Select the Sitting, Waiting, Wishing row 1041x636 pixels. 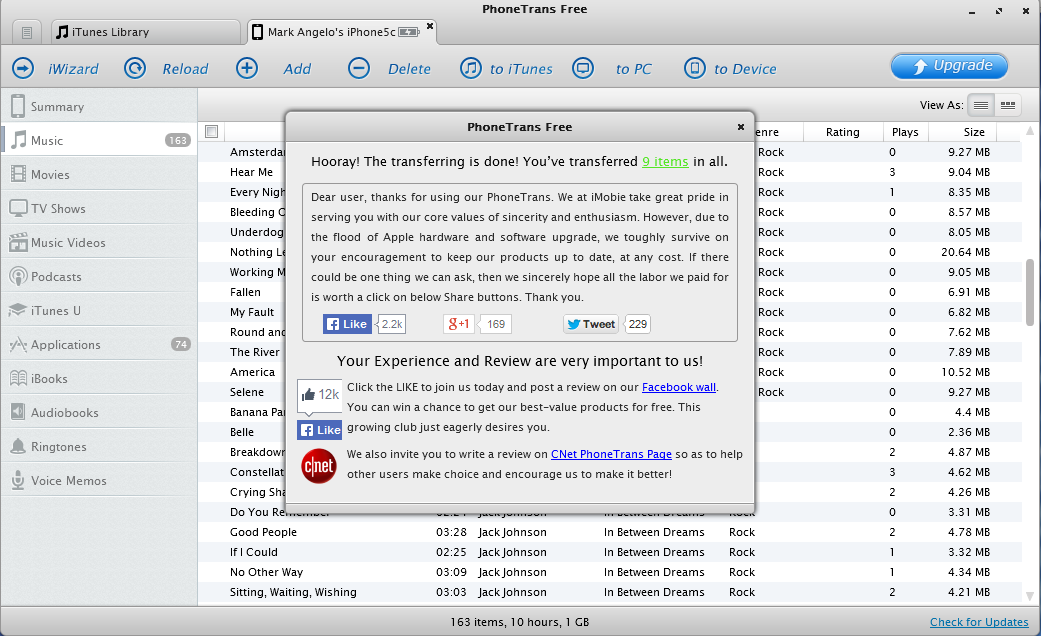click(x=610, y=592)
